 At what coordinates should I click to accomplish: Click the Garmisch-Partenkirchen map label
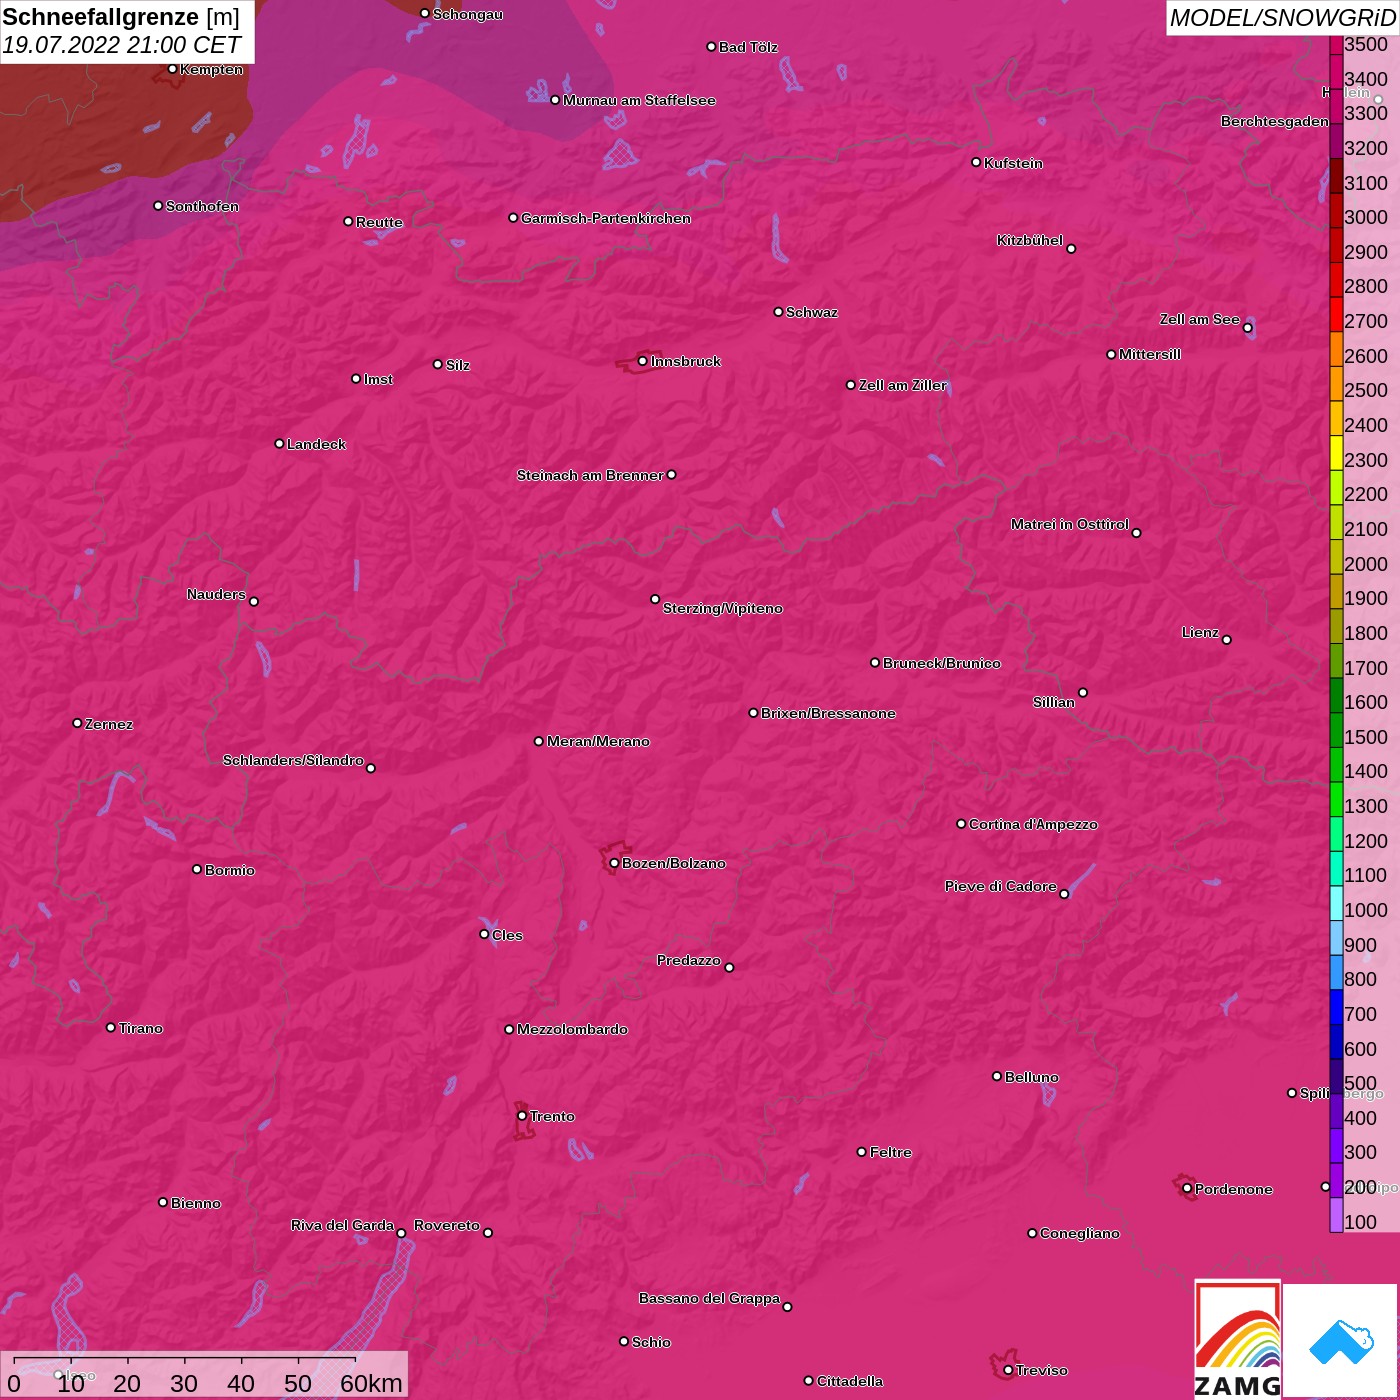[605, 218]
